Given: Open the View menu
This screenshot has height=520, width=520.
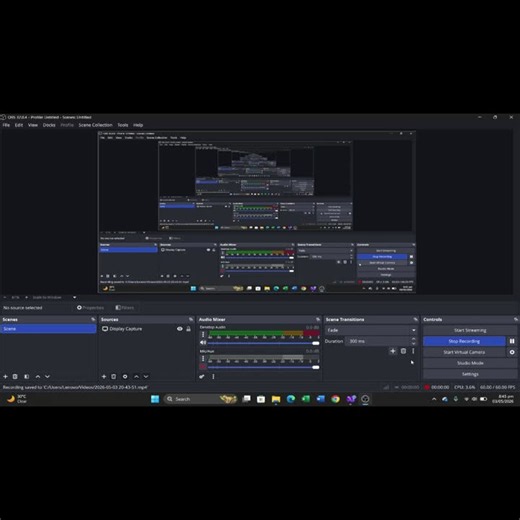Looking at the screenshot, I should pyautogui.click(x=33, y=125).
